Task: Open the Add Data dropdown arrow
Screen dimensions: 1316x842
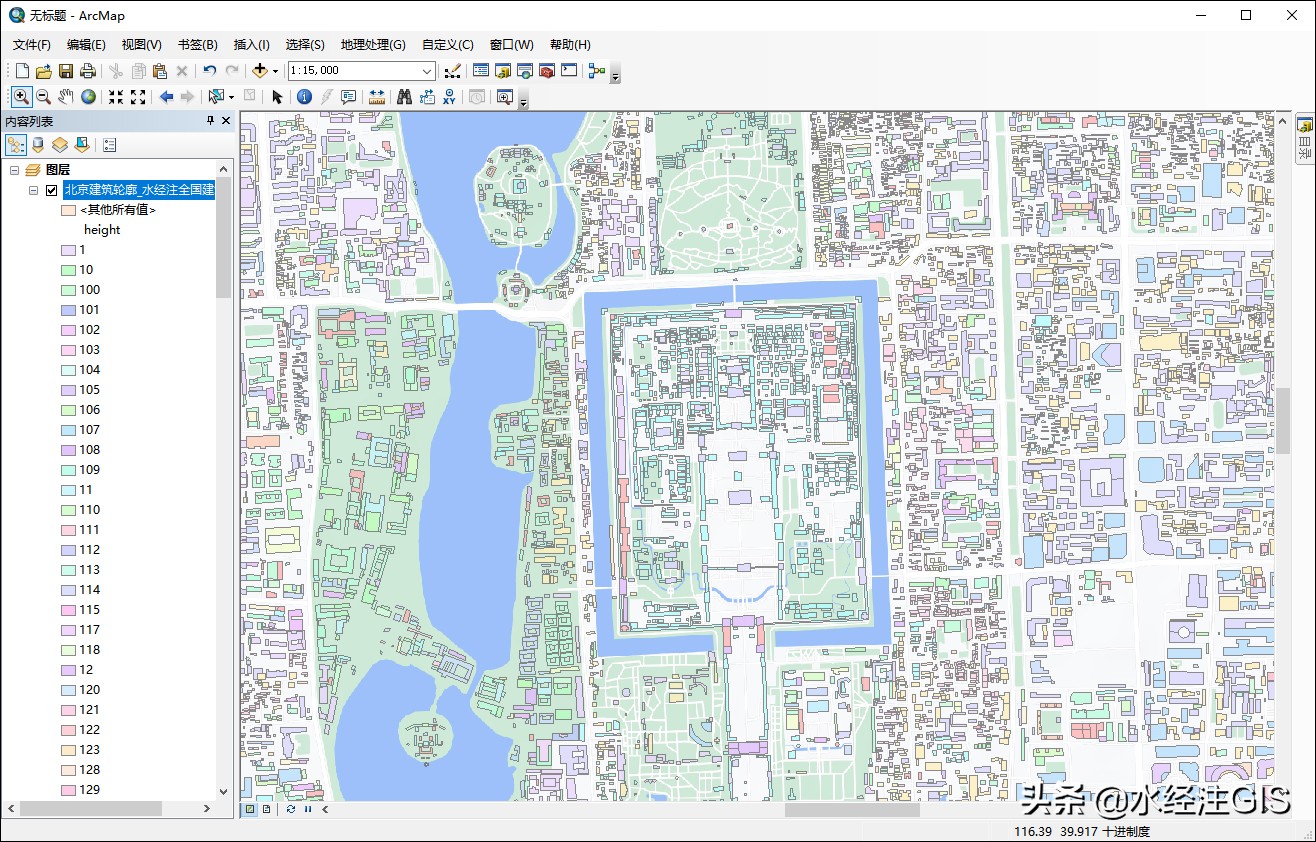Action: tap(275, 71)
